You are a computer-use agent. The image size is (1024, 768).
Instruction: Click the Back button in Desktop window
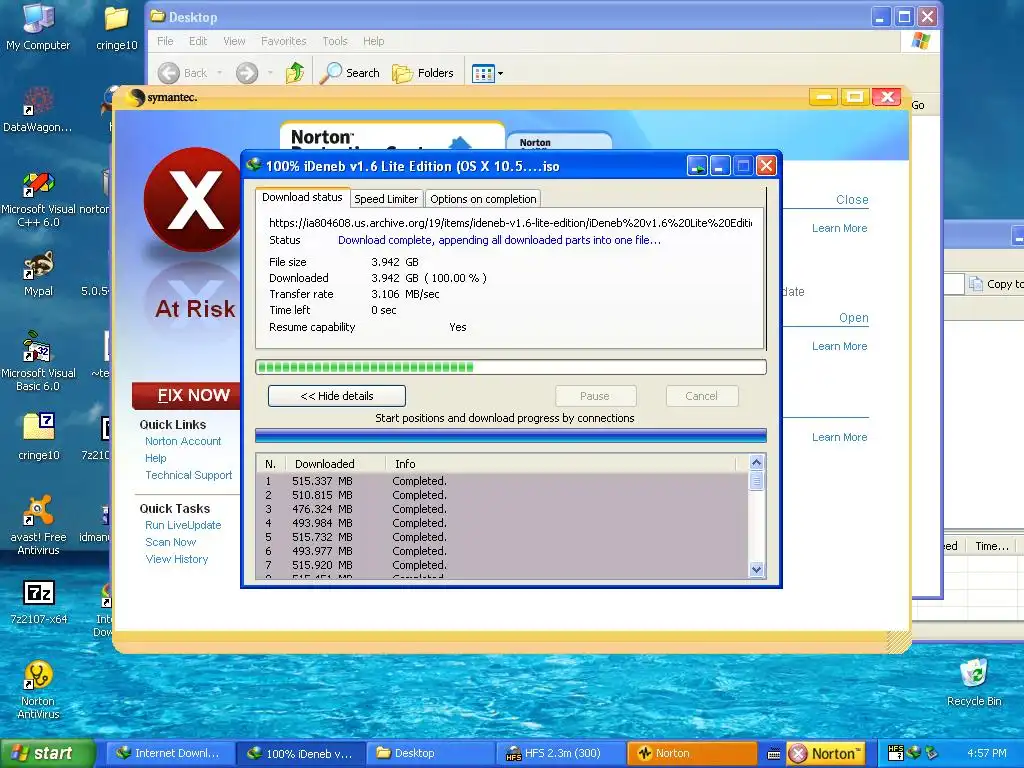point(183,72)
